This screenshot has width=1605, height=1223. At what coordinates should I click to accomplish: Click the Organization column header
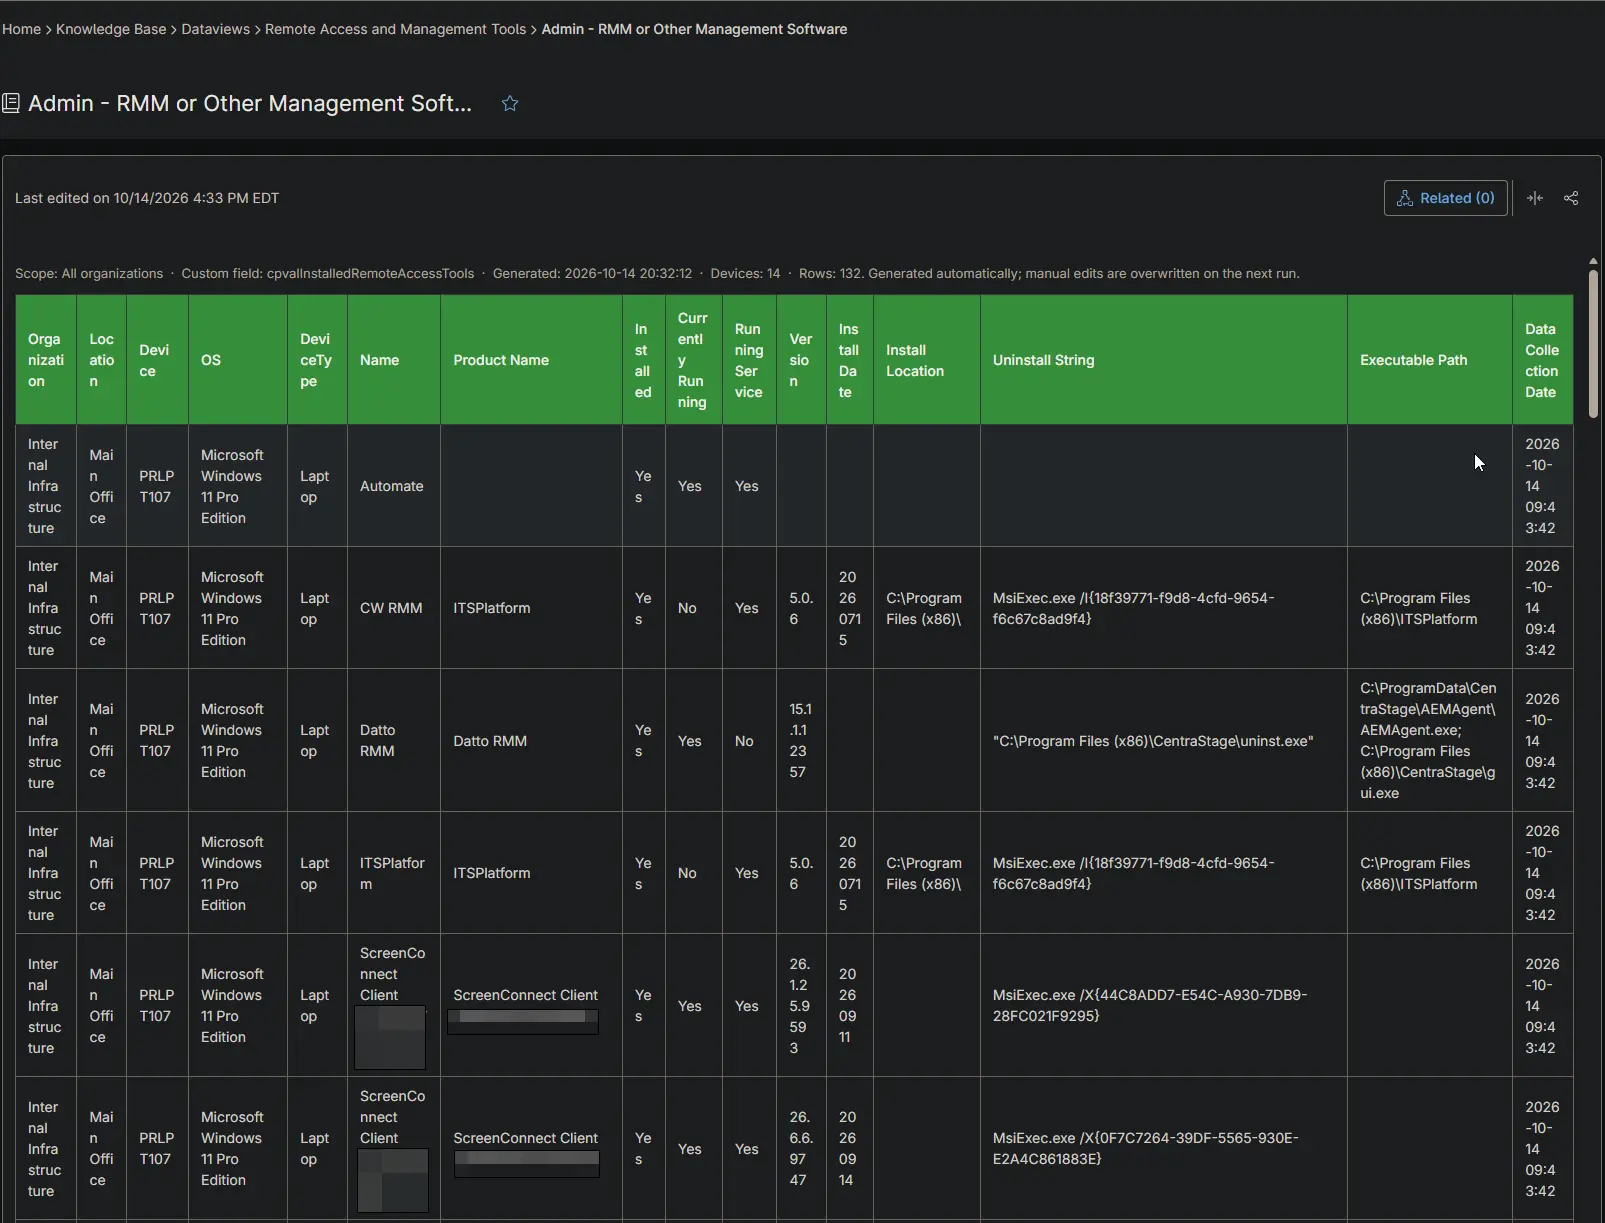coord(46,360)
